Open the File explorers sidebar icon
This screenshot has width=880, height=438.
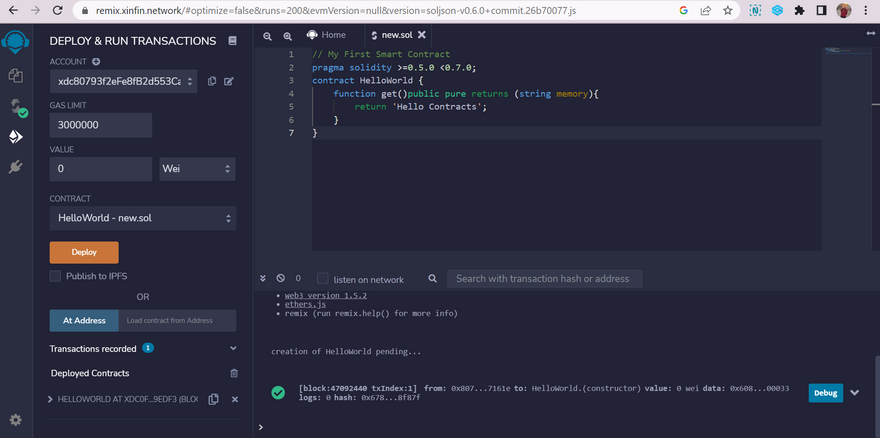pyautogui.click(x=15, y=75)
